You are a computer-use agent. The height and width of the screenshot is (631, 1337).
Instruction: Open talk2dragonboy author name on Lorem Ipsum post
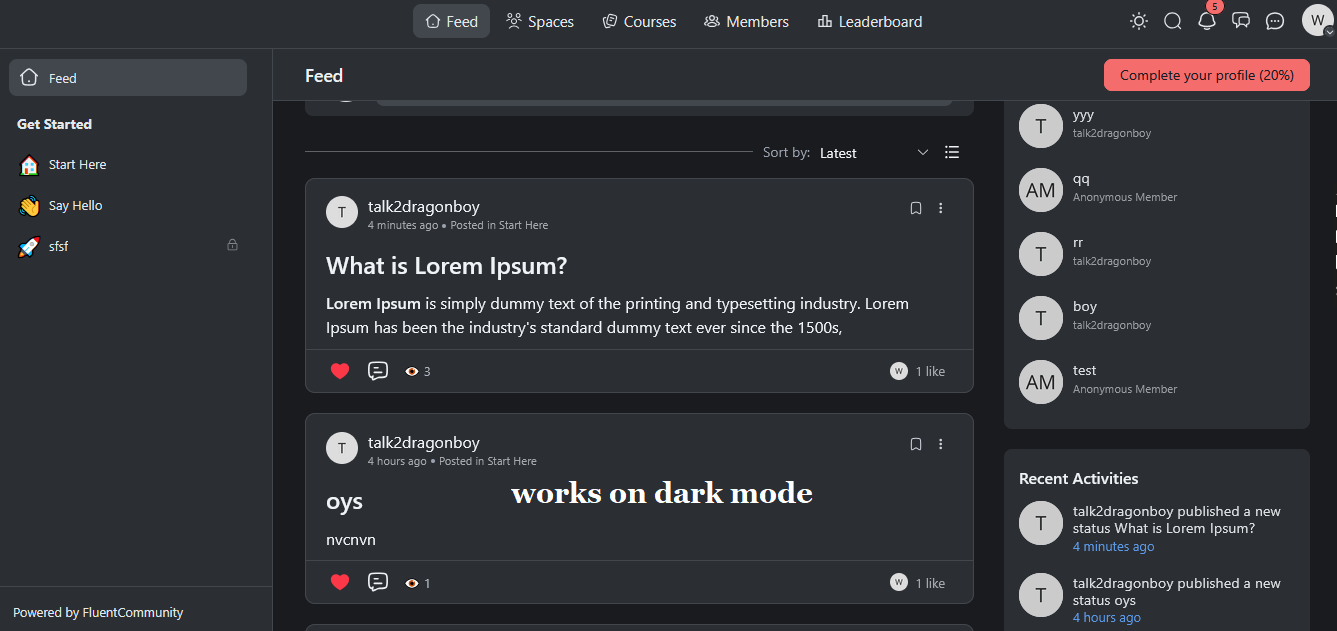point(424,207)
